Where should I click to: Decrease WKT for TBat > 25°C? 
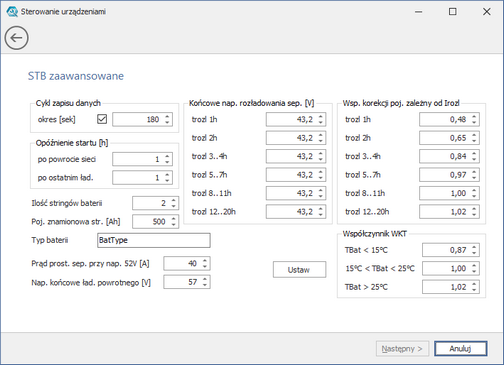[x=474, y=290]
